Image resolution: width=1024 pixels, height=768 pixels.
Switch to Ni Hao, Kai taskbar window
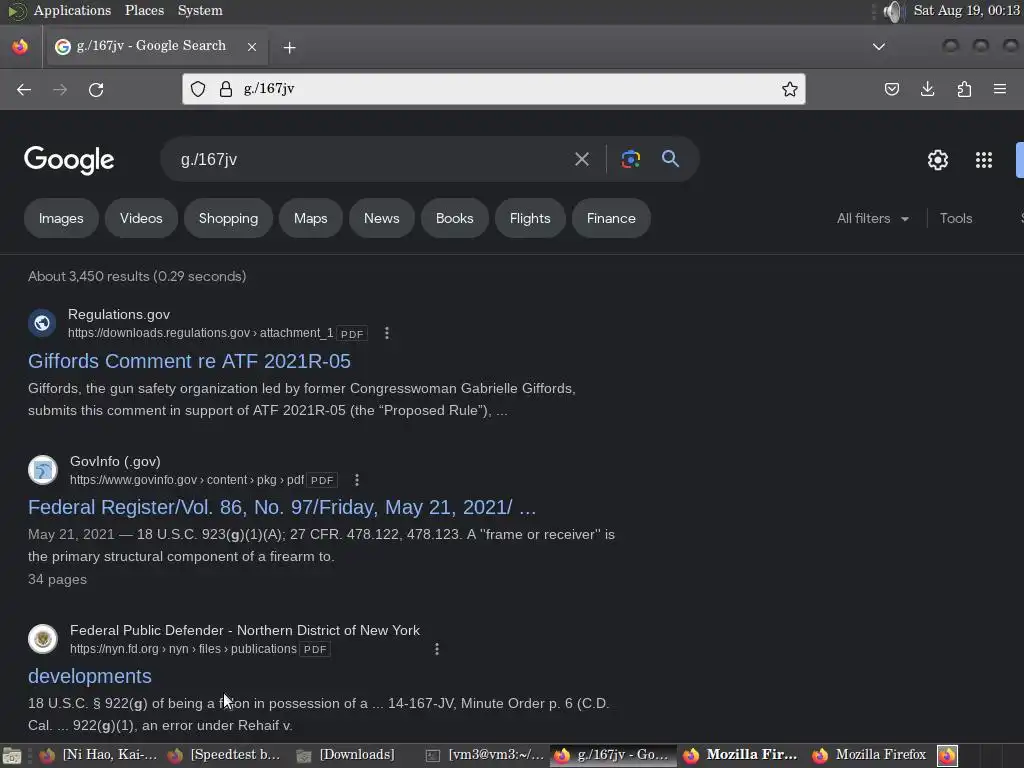98,755
